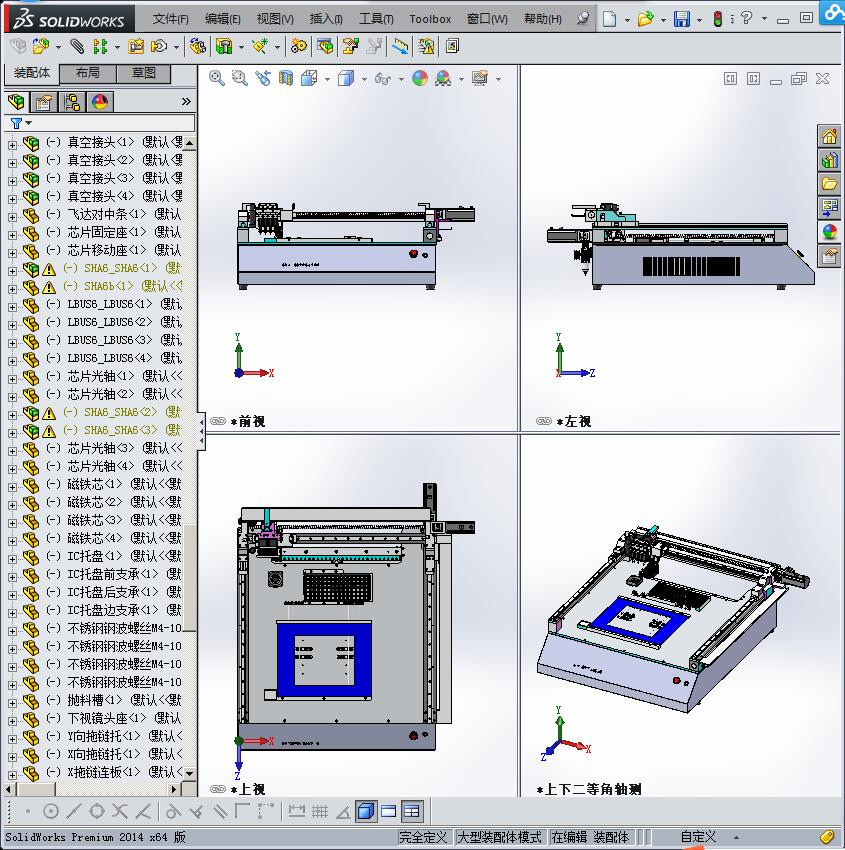Expand the SHA6b<1> tree node
845x850 pixels.
[12, 289]
